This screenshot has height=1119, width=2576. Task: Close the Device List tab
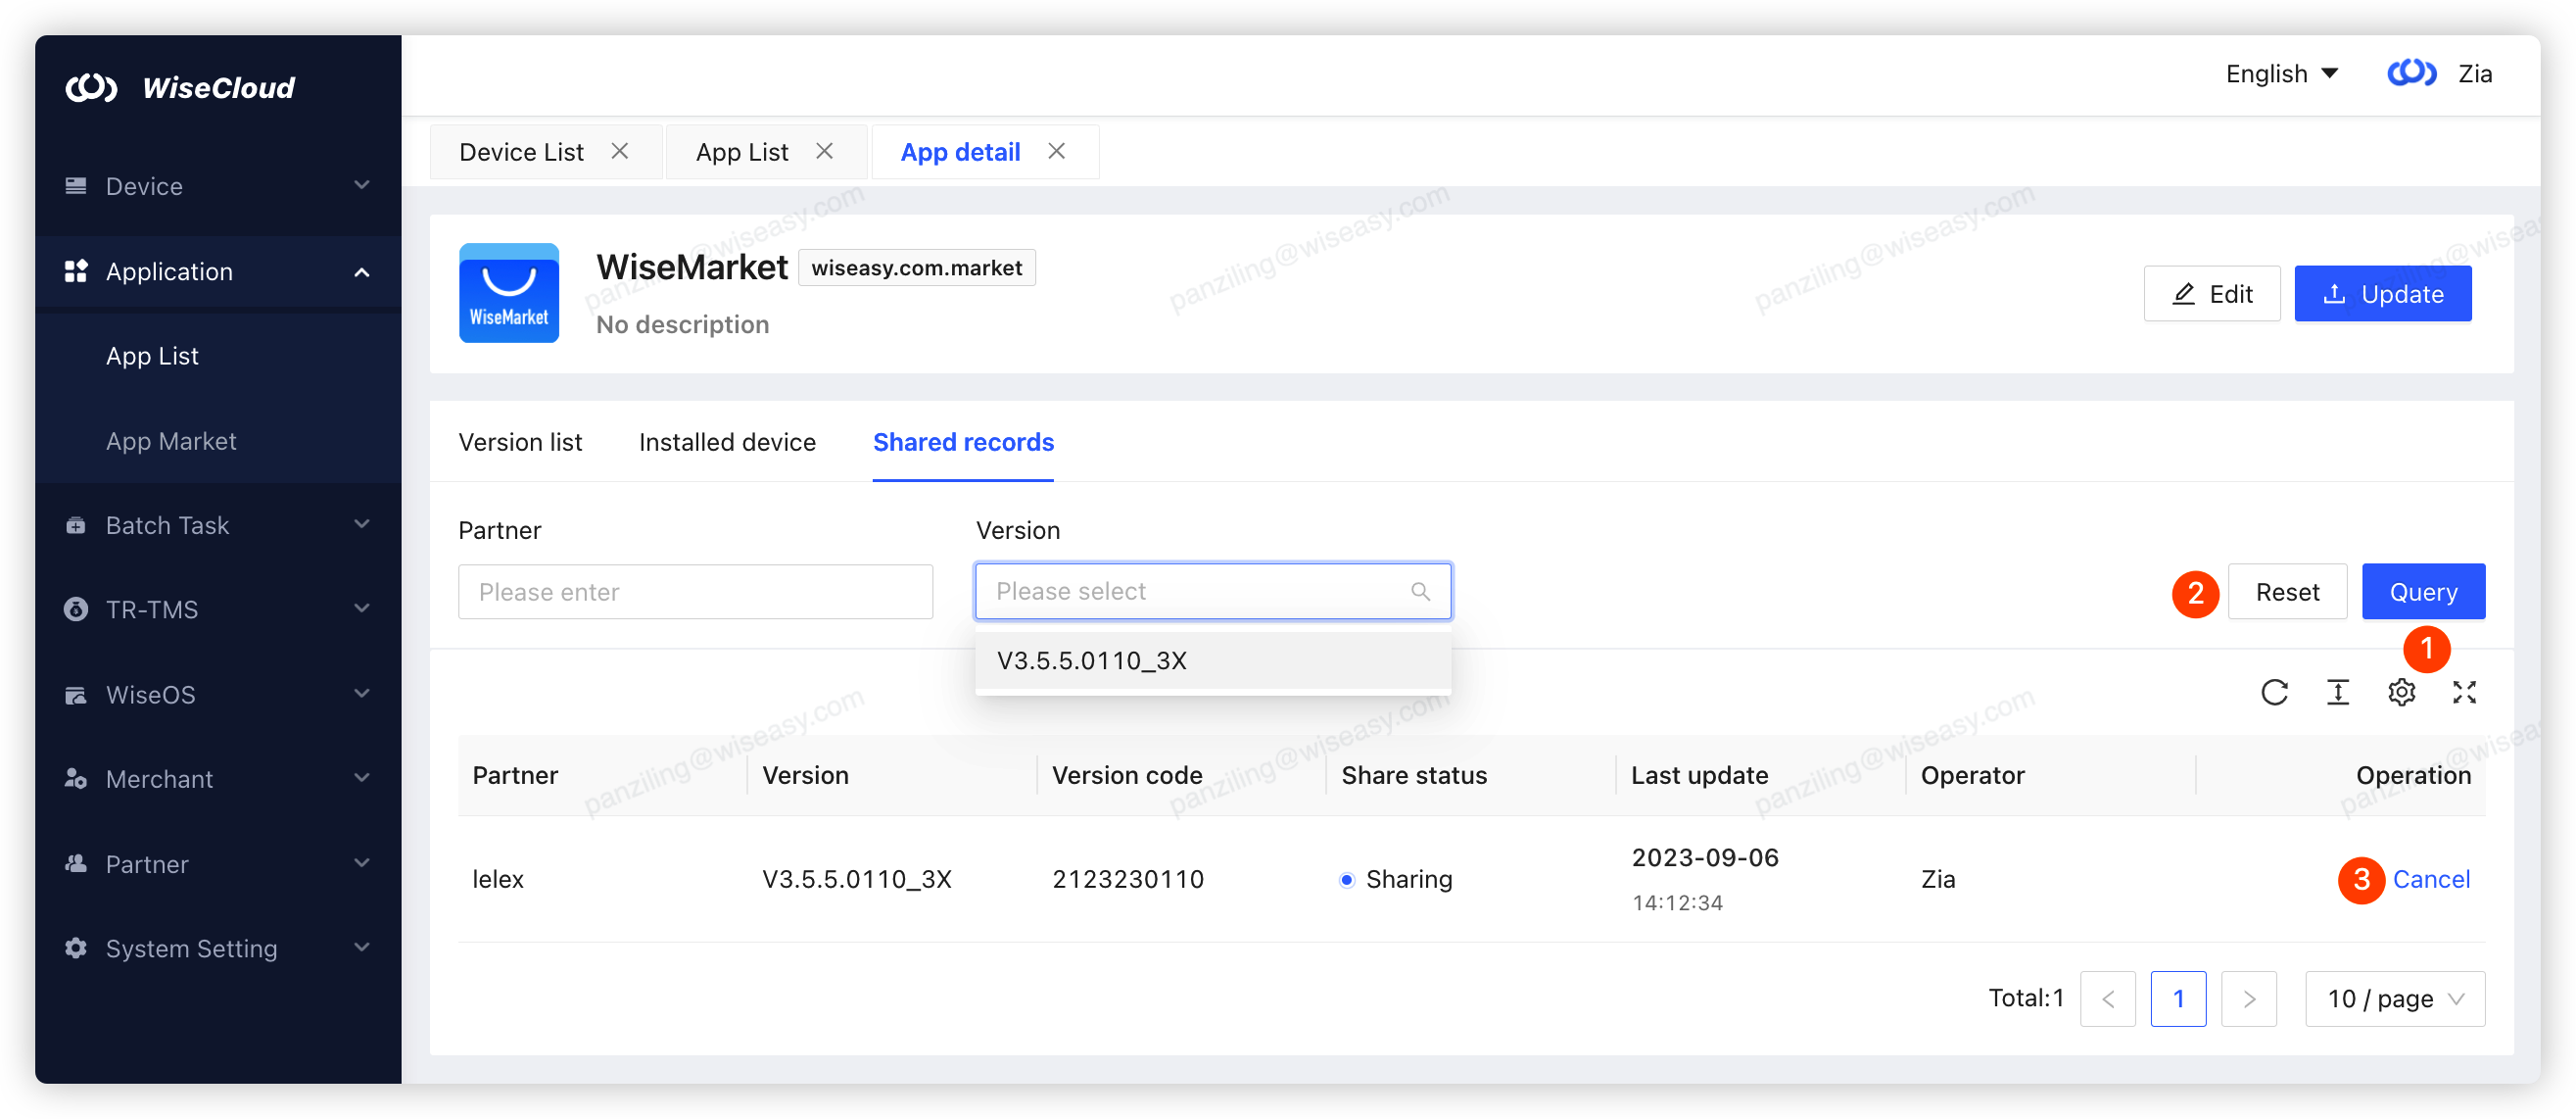click(x=620, y=151)
